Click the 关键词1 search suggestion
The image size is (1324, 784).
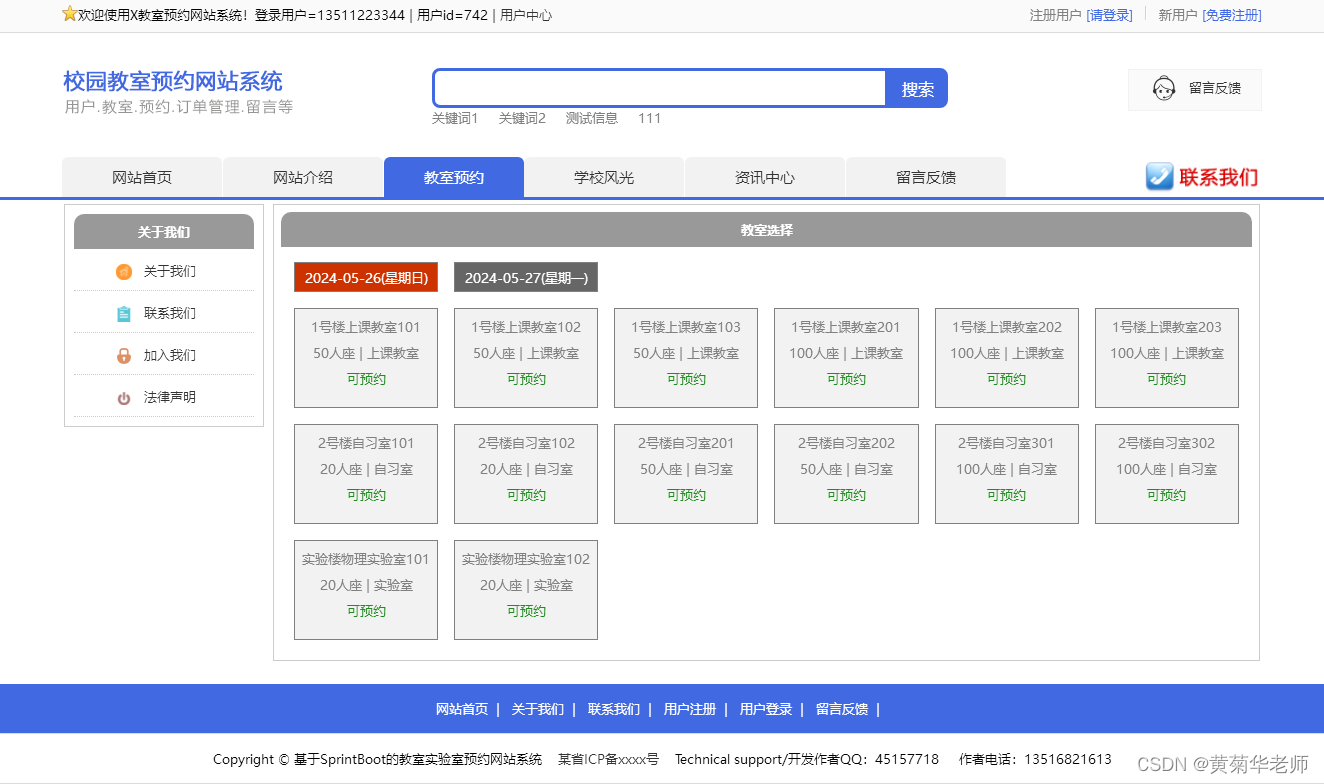(455, 118)
